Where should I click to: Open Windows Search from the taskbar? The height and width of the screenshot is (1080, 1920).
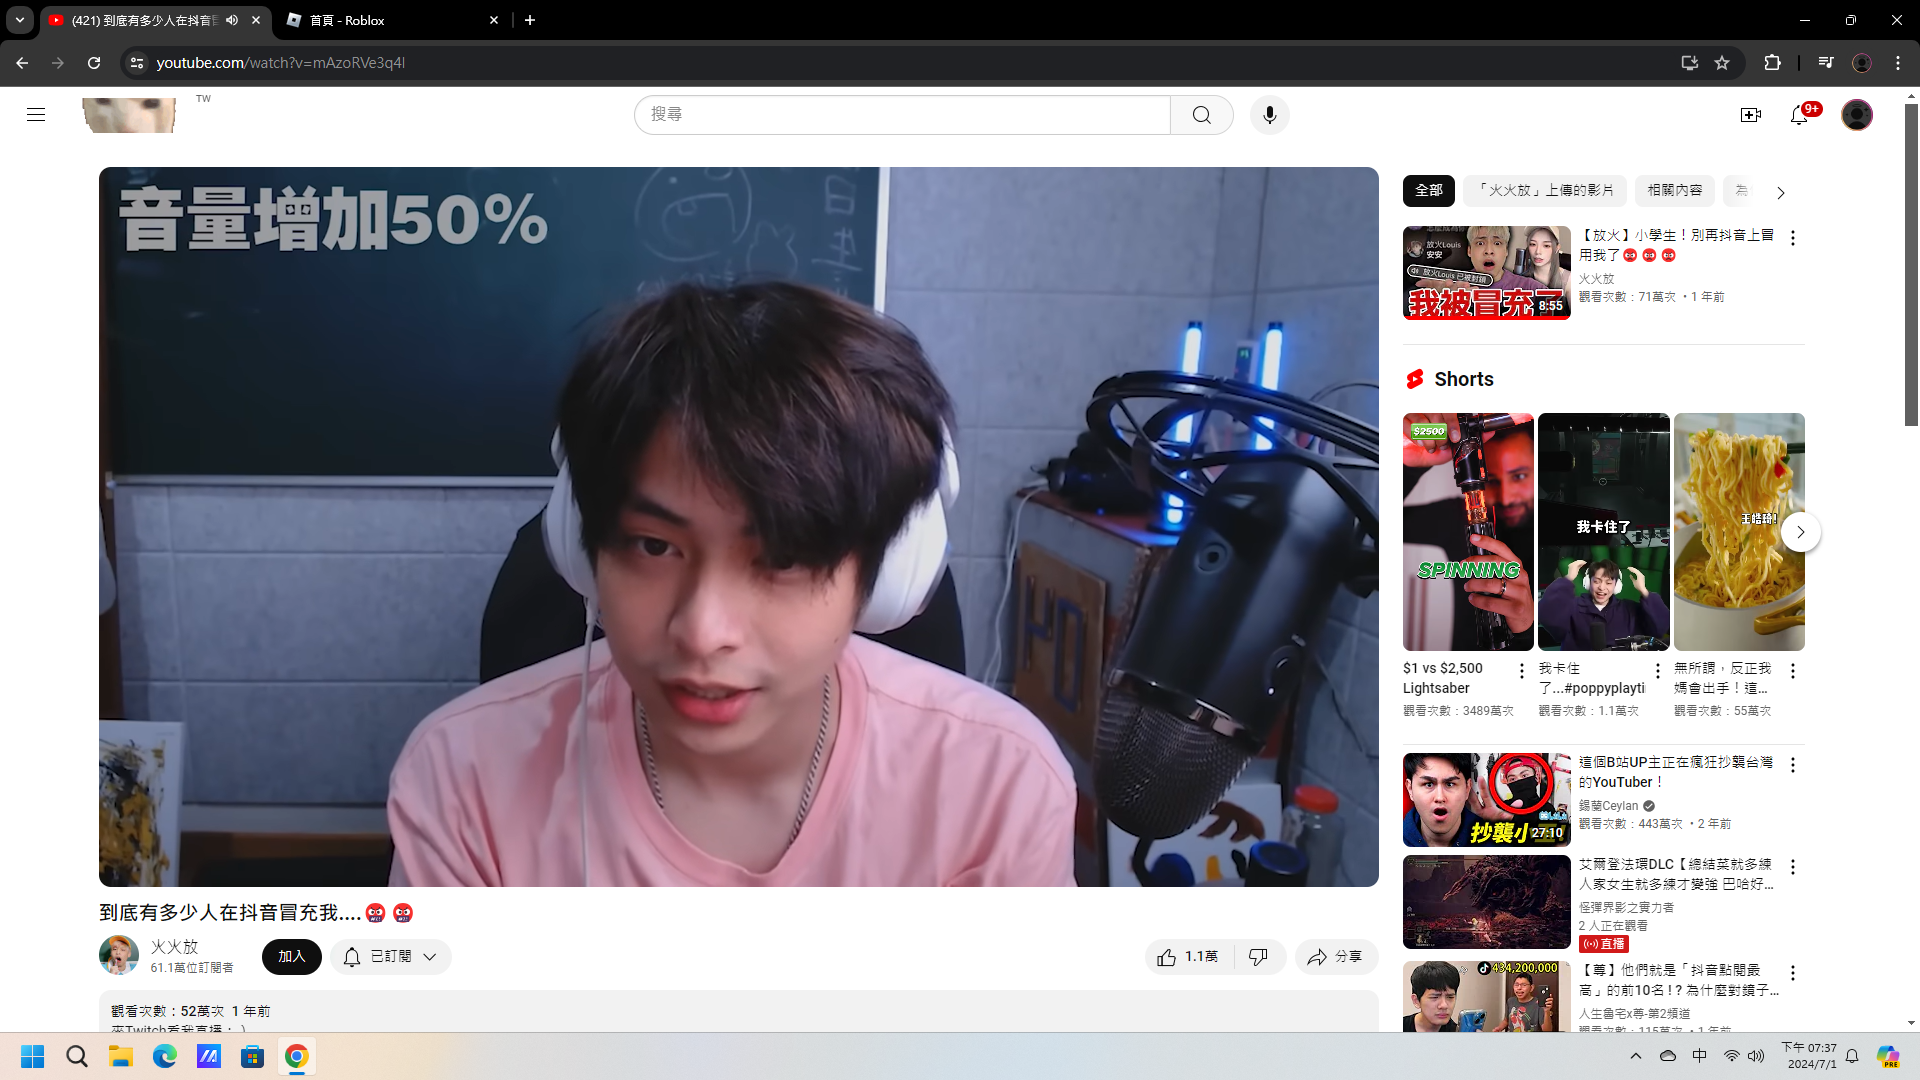77,1056
